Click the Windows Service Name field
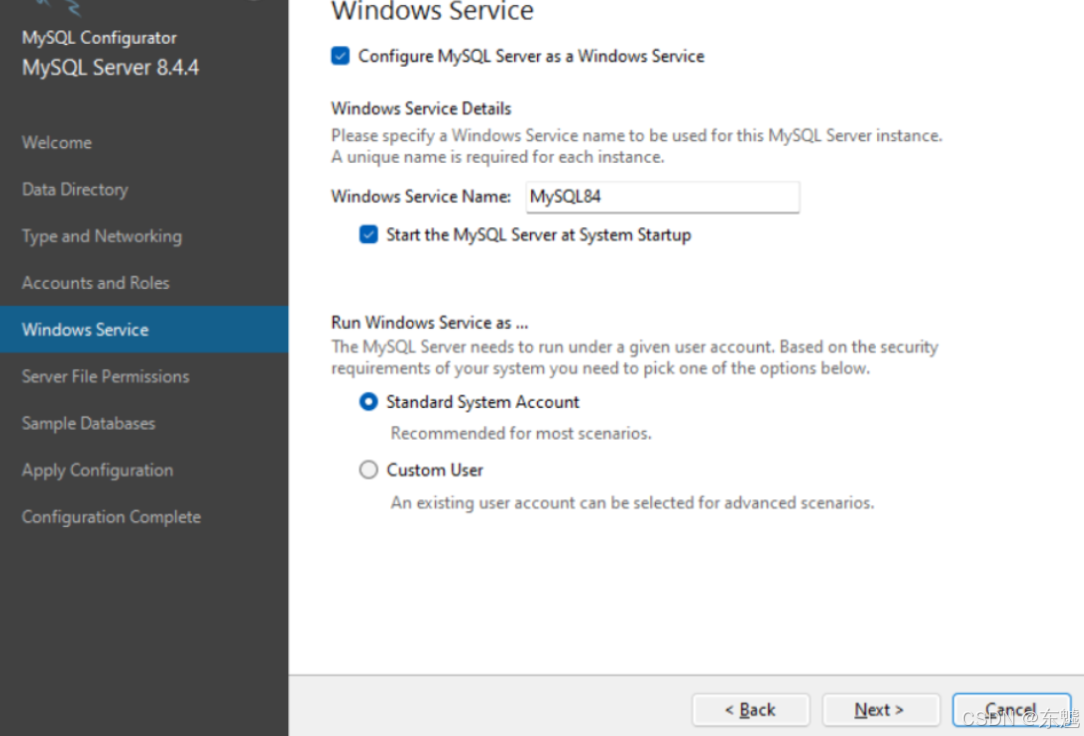The width and height of the screenshot is (1084, 736). (x=662, y=197)
